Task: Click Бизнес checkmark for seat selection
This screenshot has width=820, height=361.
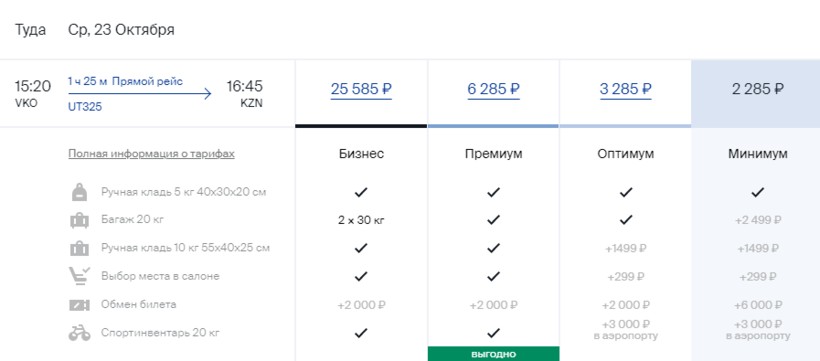Action: [360, 276]
